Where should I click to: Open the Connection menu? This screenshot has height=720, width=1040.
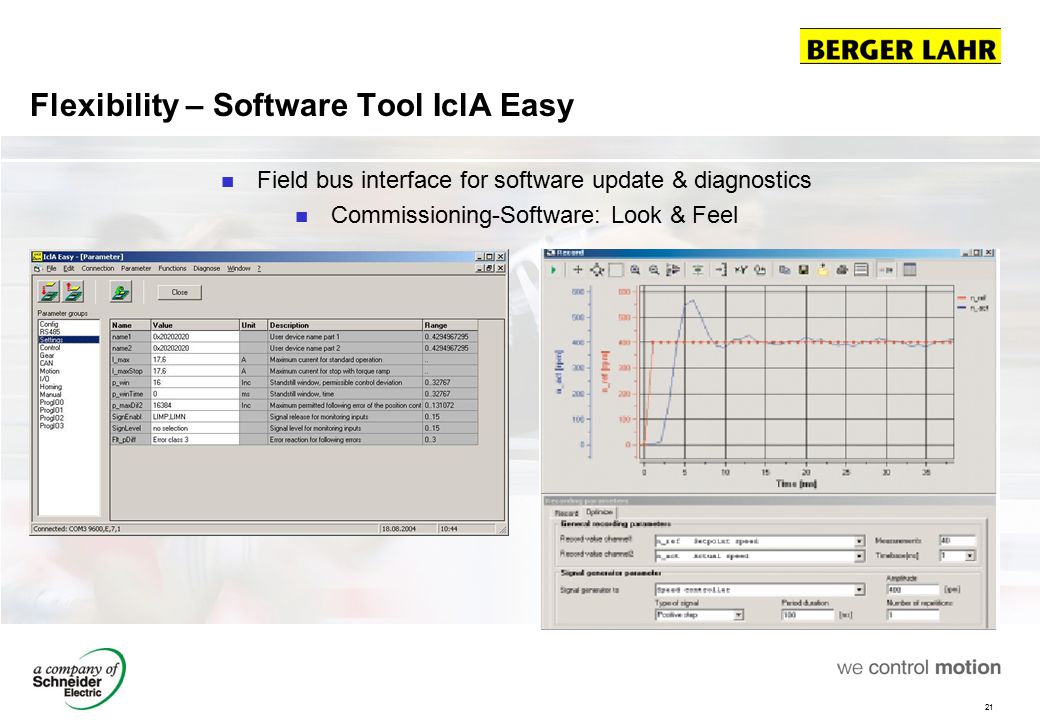pyautogui.click(x=98, y=269)
